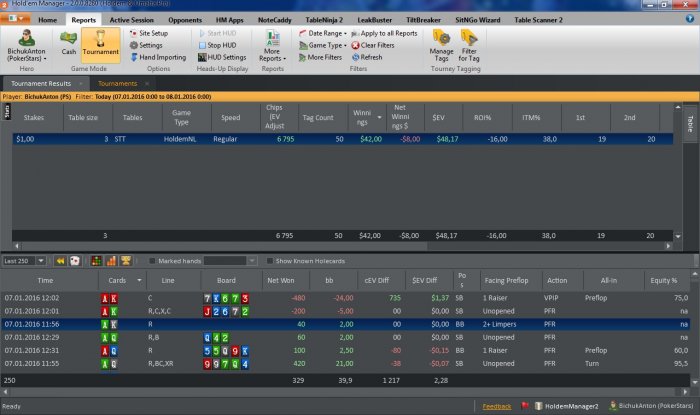Open the HM Apps tab

229,20
